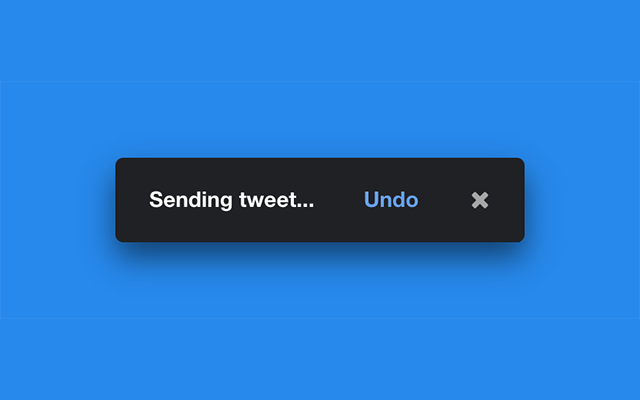Hide the snackbar using the X button
Screen dimensions: 640x400
(480, 200)
